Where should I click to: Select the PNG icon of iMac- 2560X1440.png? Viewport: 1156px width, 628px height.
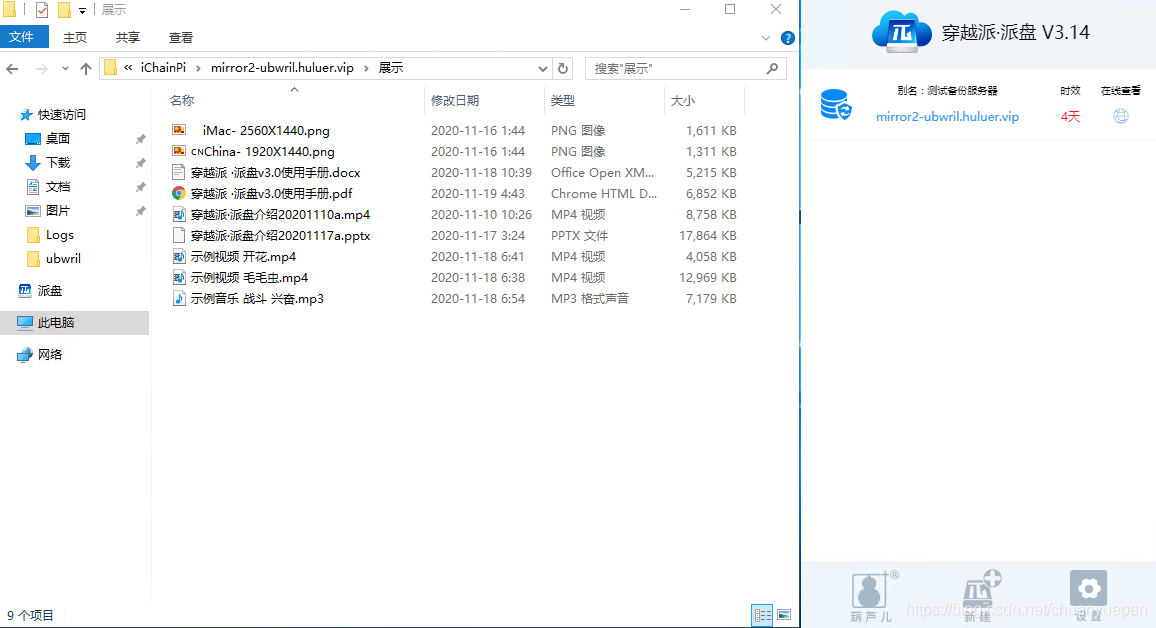pos(178,130)
